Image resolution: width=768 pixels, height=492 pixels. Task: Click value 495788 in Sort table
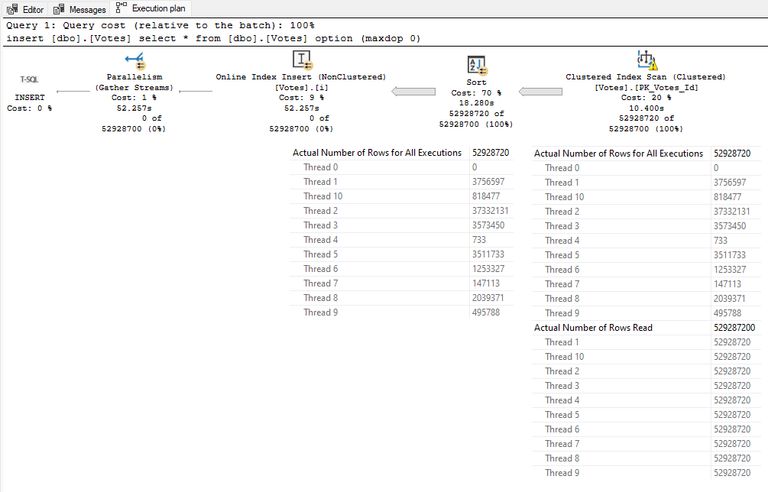tap(486, 312)
